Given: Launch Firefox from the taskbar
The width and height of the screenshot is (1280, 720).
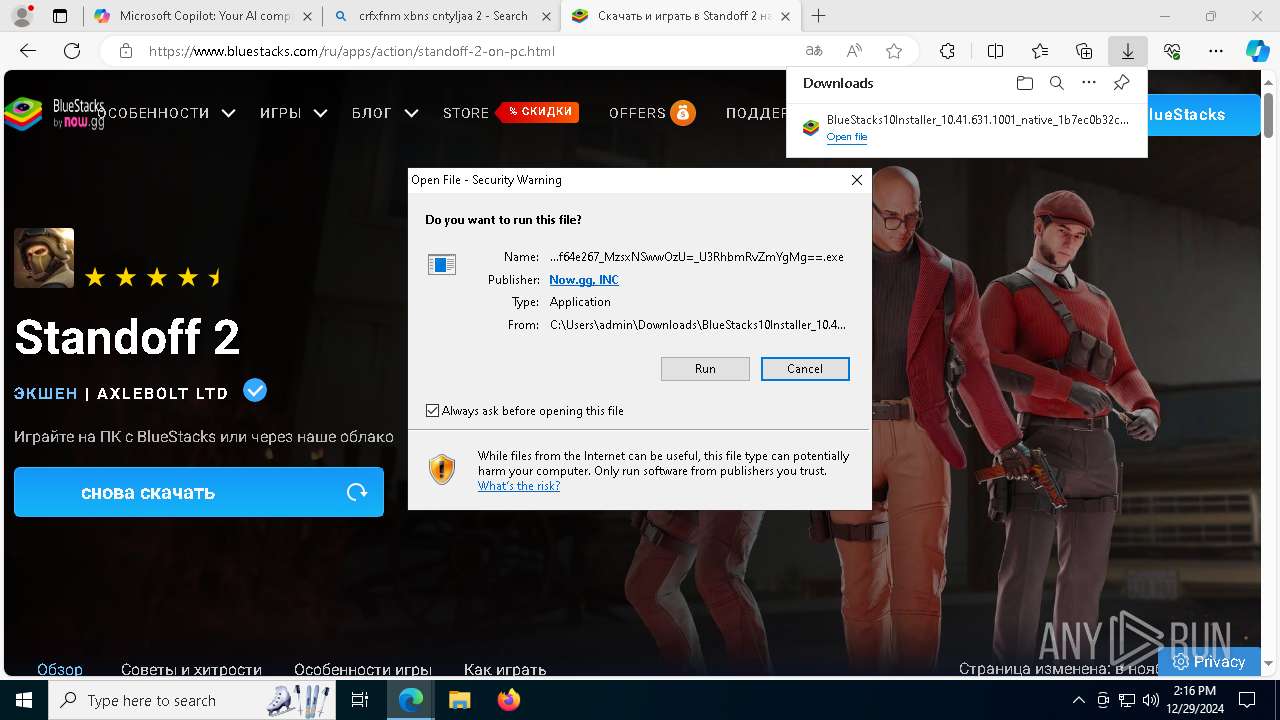Looking at the screenshot, I should click(509, 700).
